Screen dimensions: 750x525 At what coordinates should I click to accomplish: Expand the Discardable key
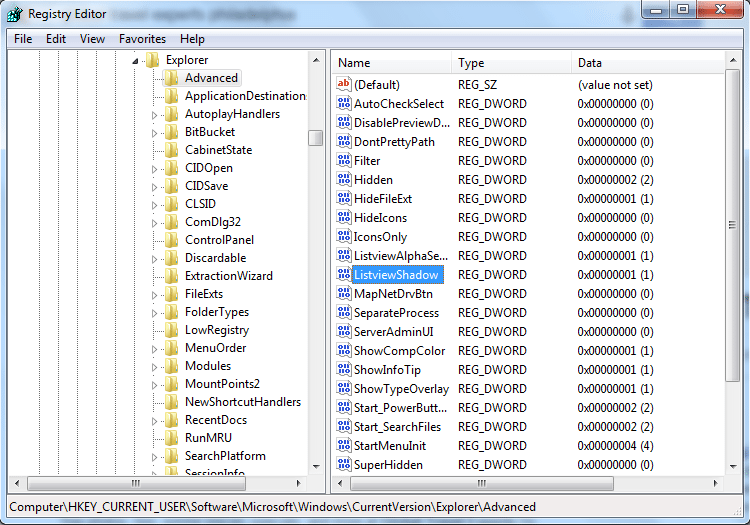pyautogui.click(x=154, y=259)
